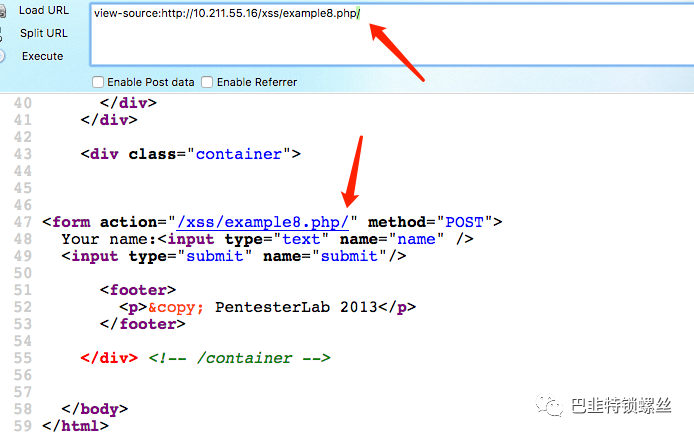This screenshot has width=694, height=437.
Task: Click the Load URL button
Action: [43, 10]
